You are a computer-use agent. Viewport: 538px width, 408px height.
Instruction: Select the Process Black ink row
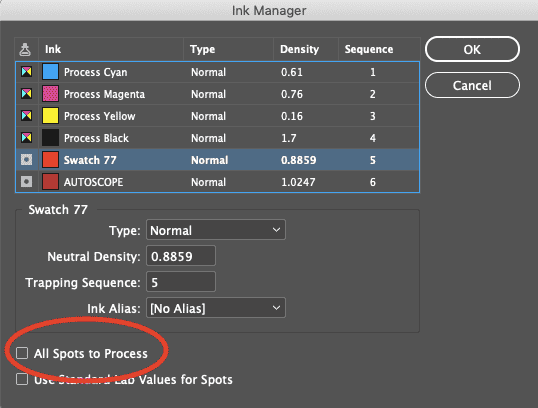point(218,138)
